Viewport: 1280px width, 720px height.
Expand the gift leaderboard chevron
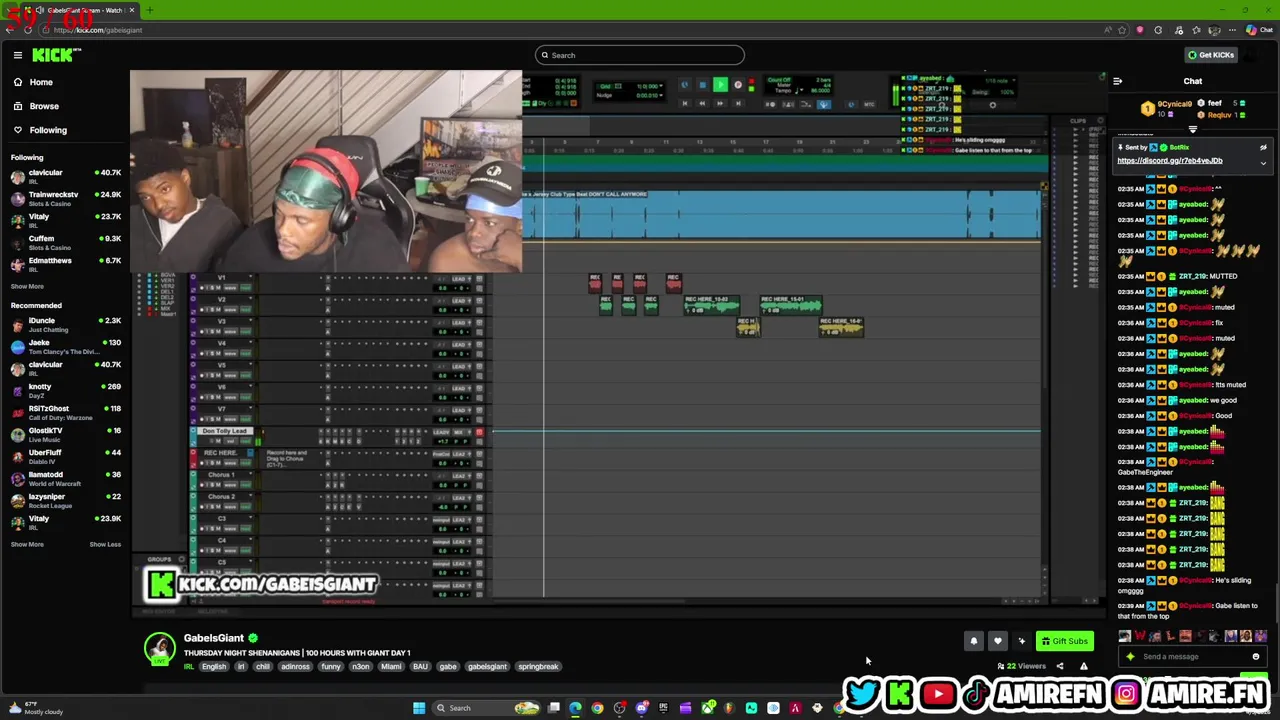point(1192,129)
